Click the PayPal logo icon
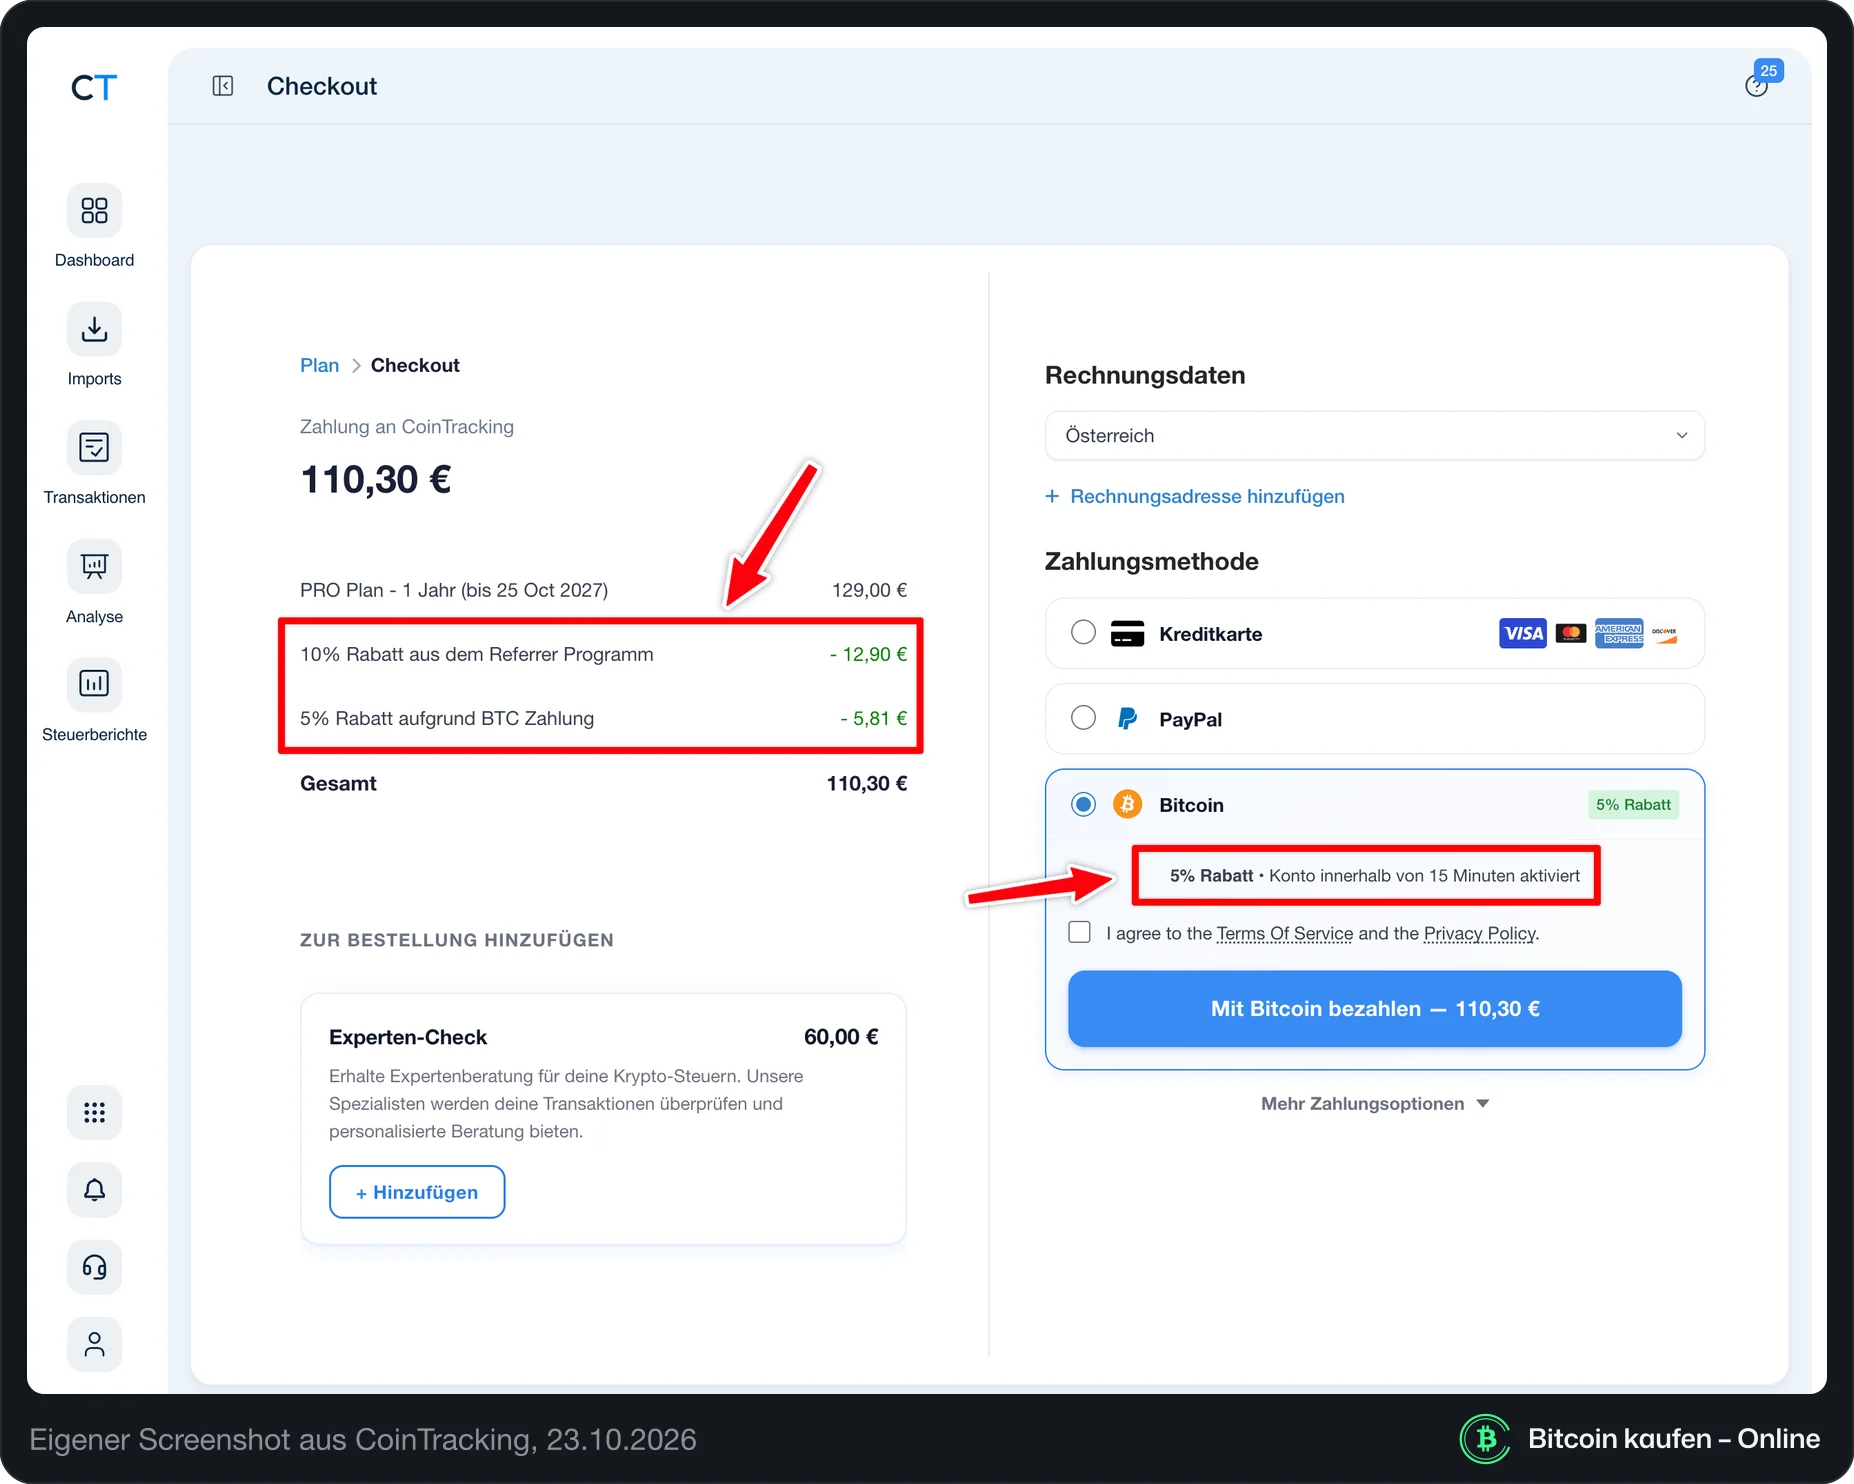This screenshot has height=1484, width=1854. coord(1127,718)
